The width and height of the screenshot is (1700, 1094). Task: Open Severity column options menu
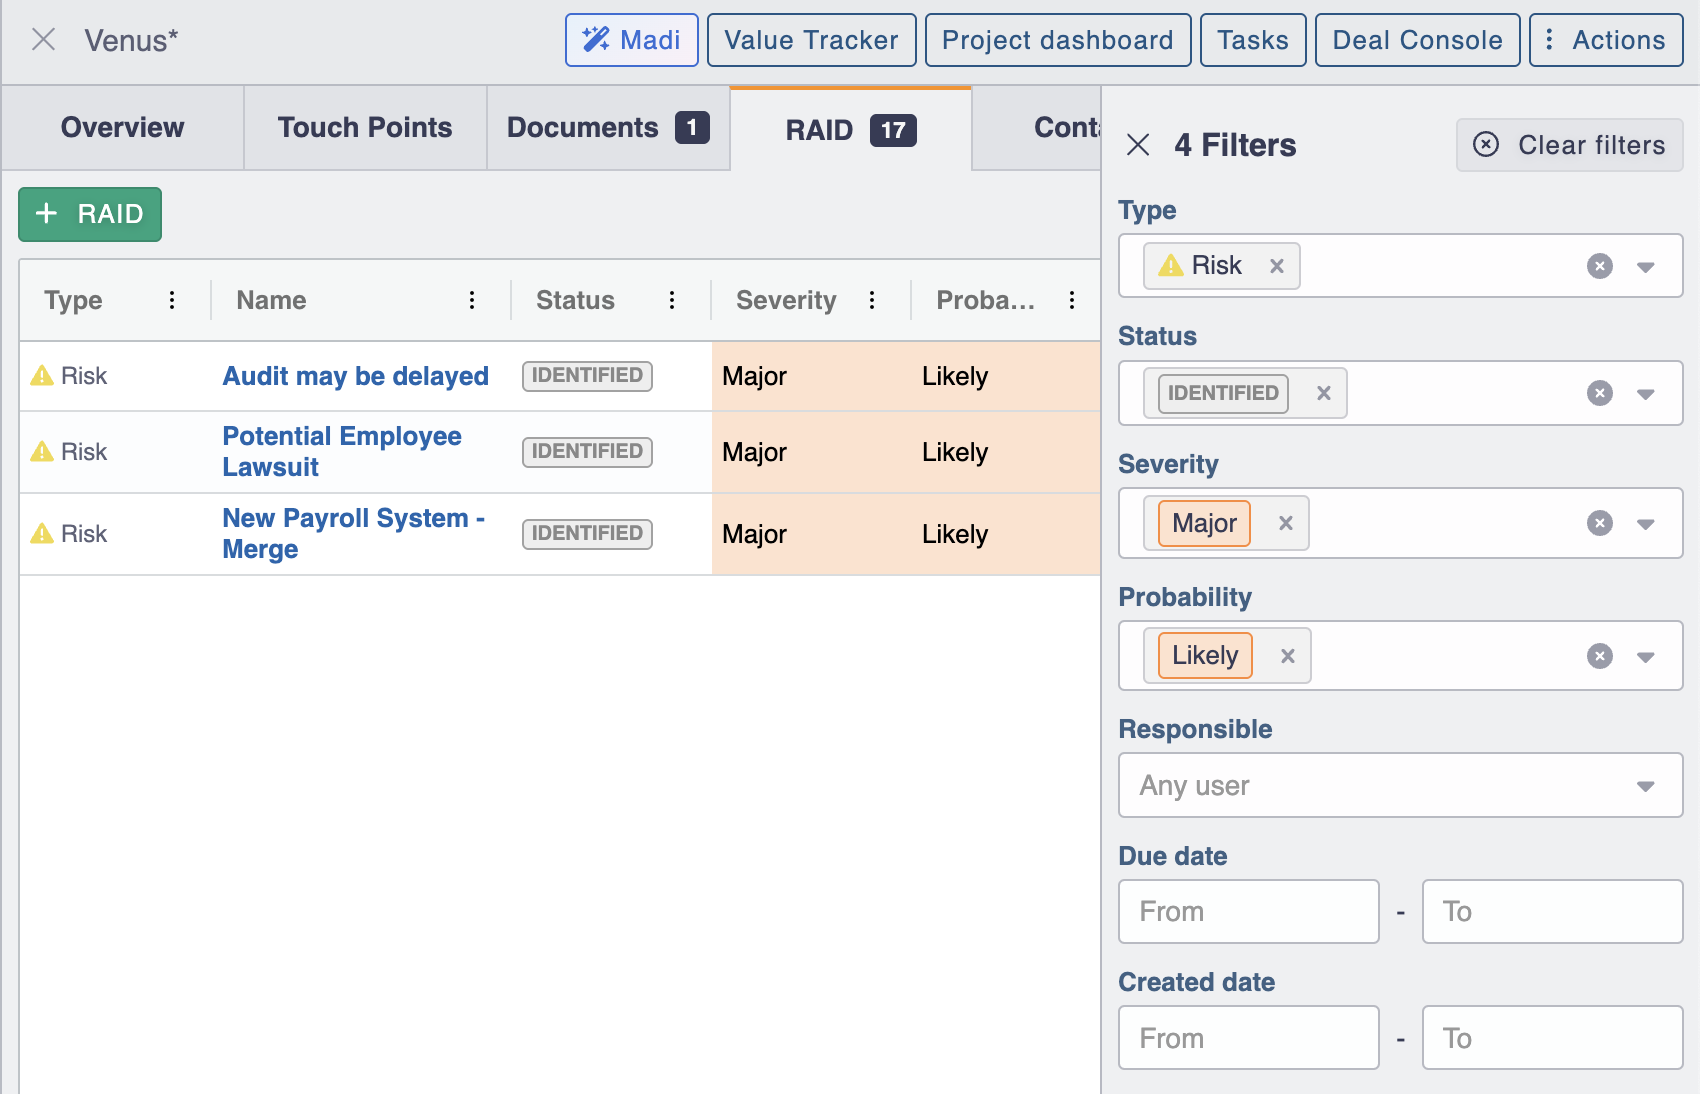click(872, 300)
